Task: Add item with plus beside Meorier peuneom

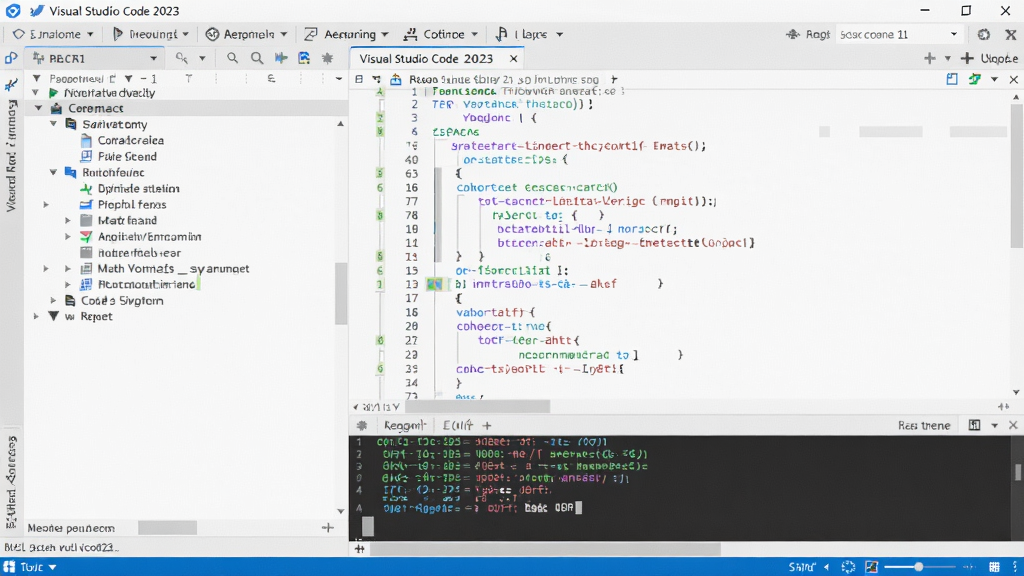Action: pyautogui.click(x=328, y=528)
